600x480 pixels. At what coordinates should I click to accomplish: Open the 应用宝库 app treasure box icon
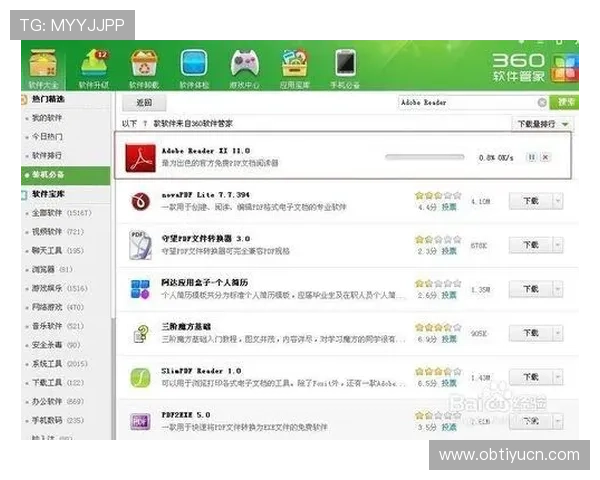pyautogui.click(x=294, y=68)
